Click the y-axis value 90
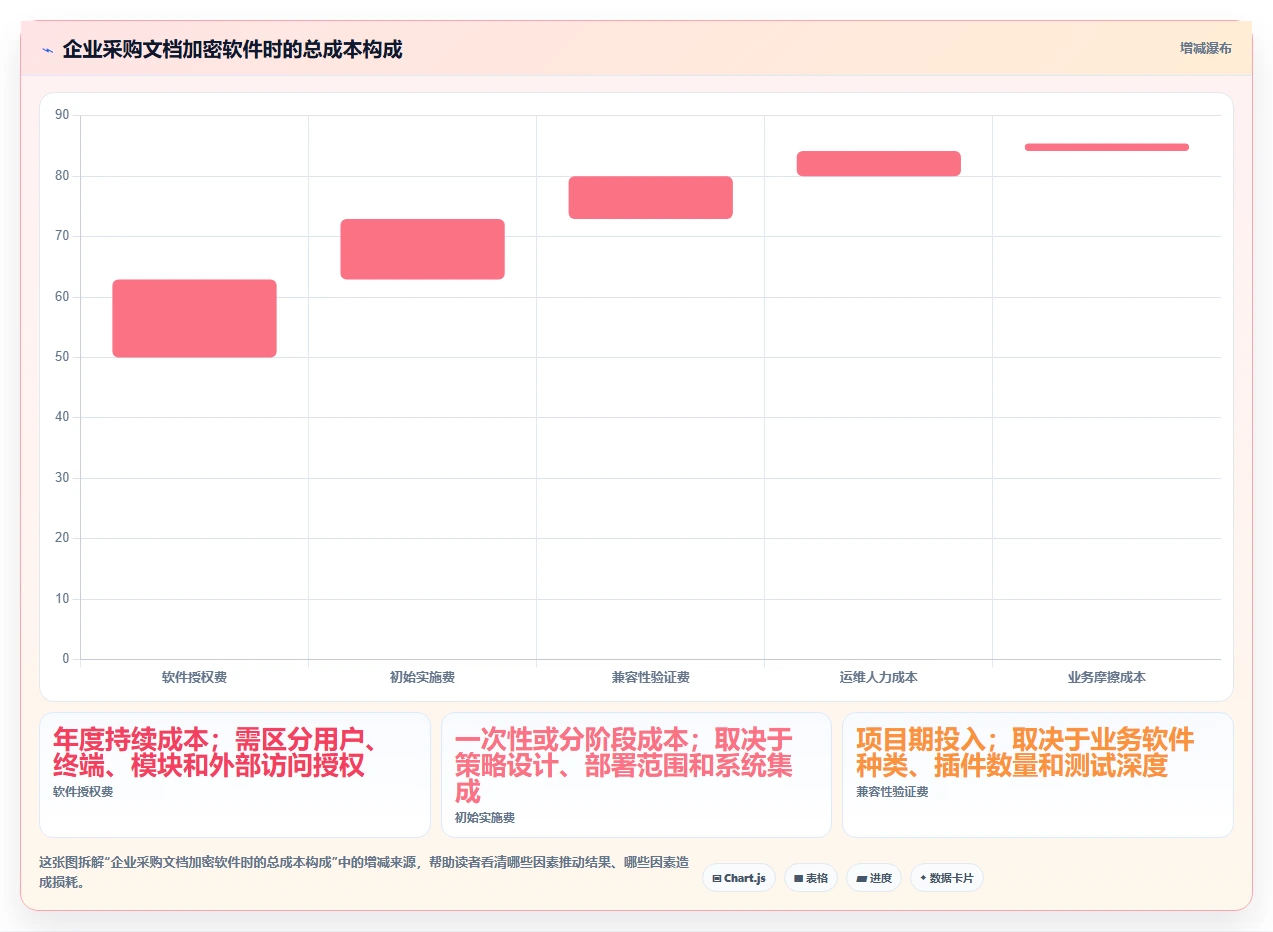This screenshot has width=1273, height=932. coord(62,115)
